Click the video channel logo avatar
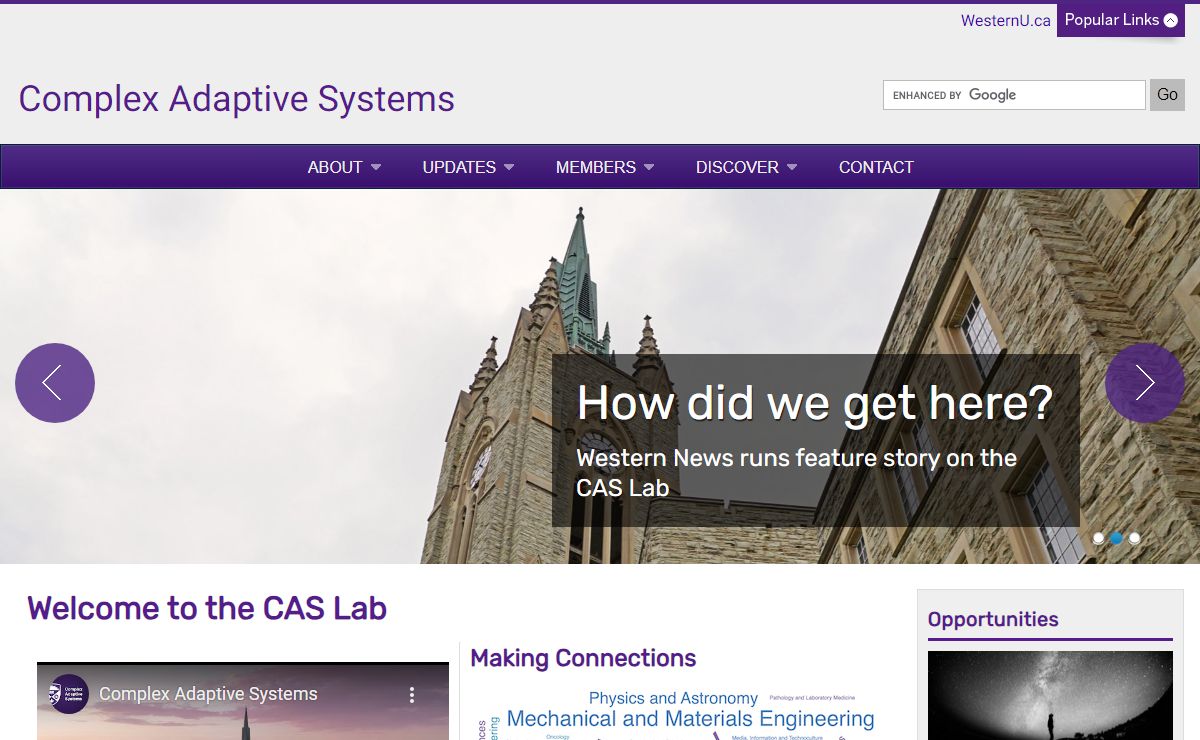 tap(69, 694)
